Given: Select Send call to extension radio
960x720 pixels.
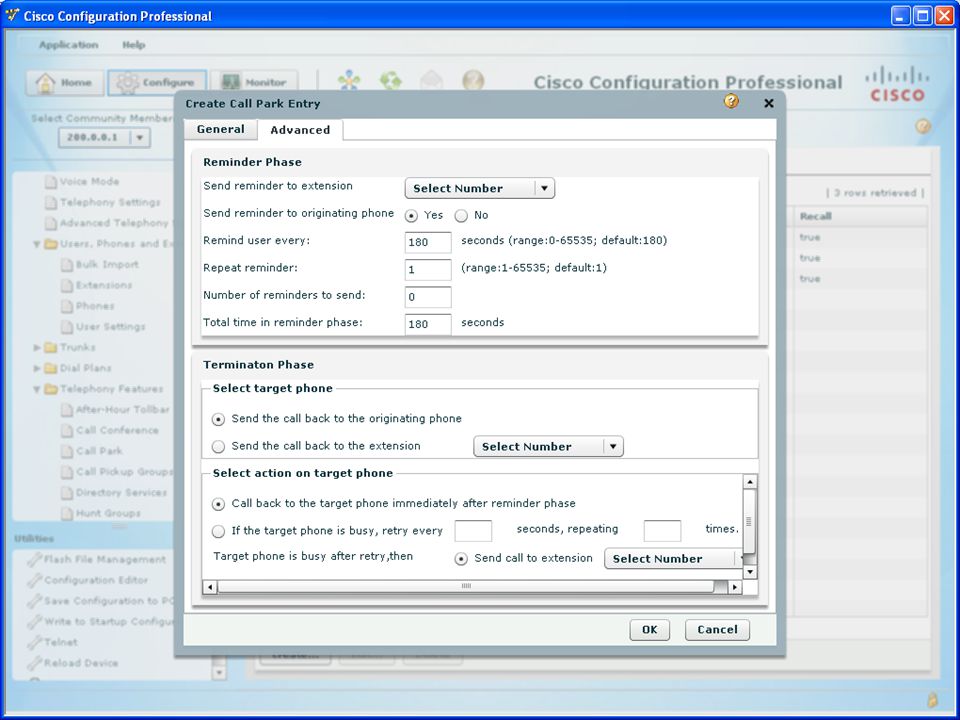Looking at the screenshot, I should pos(461,559).
